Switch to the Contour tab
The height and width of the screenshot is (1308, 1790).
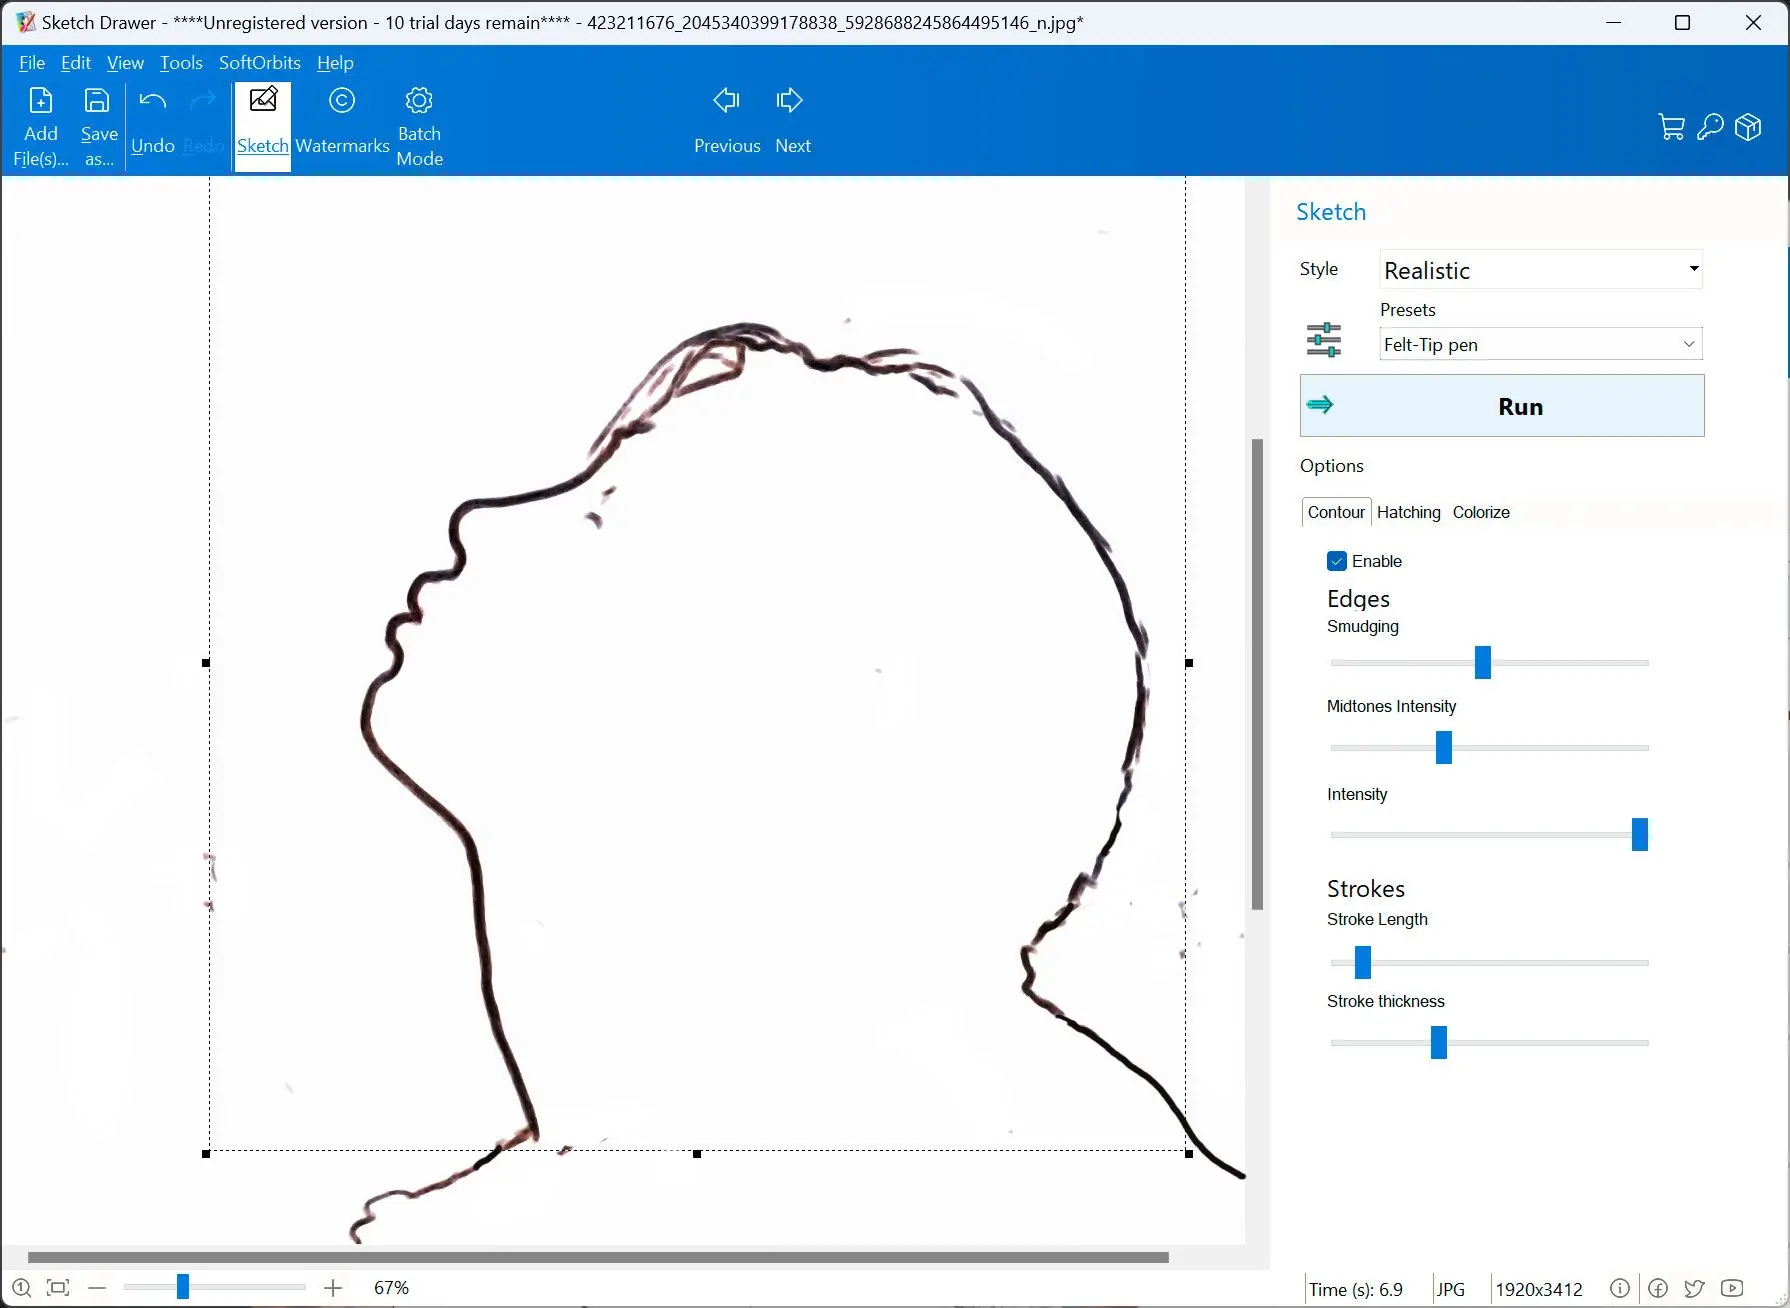pos(1336,512)
